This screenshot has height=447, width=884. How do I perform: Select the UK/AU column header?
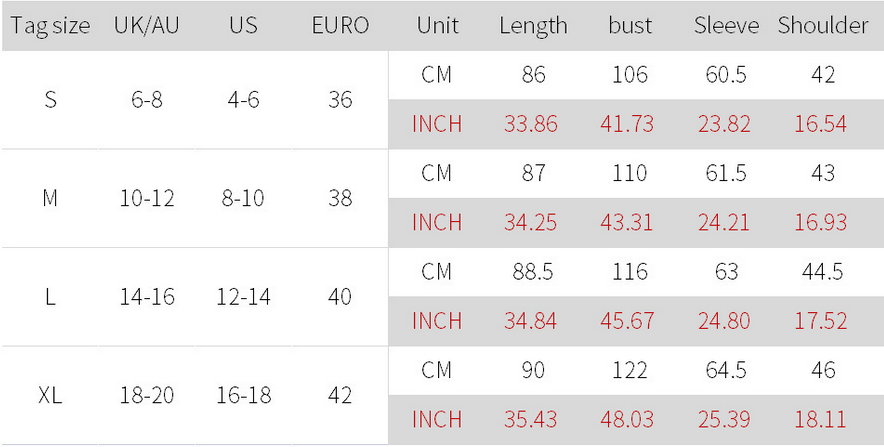tap(146, 26)
